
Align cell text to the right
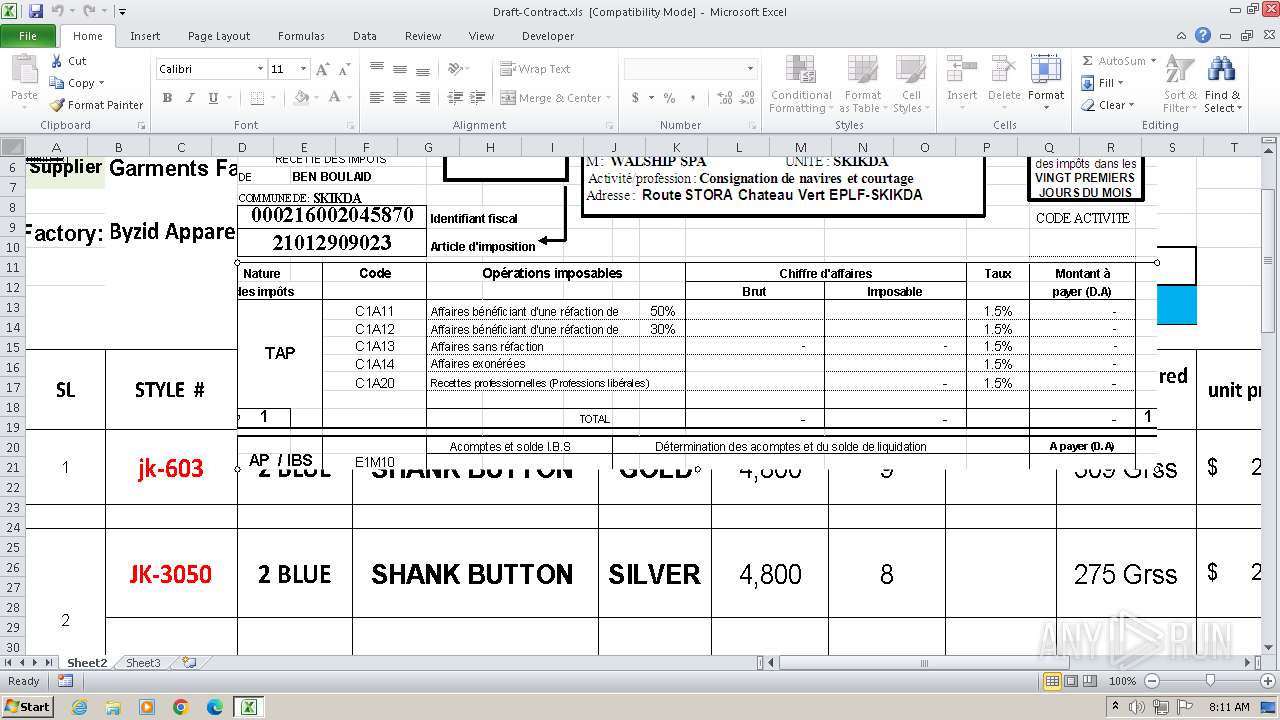tap(423, 98)
